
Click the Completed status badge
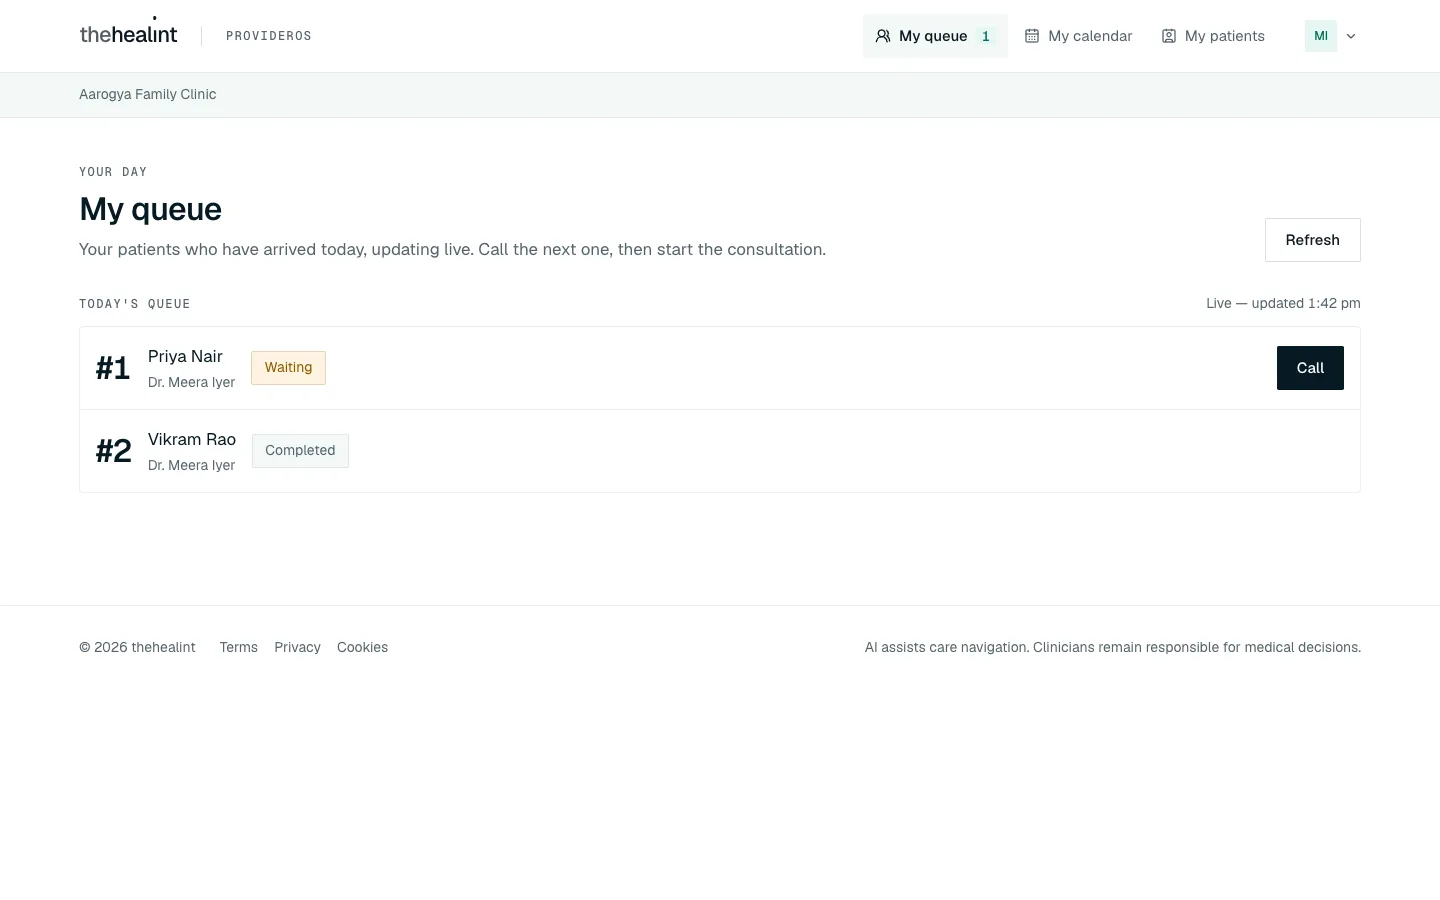[x=300, y=451]
